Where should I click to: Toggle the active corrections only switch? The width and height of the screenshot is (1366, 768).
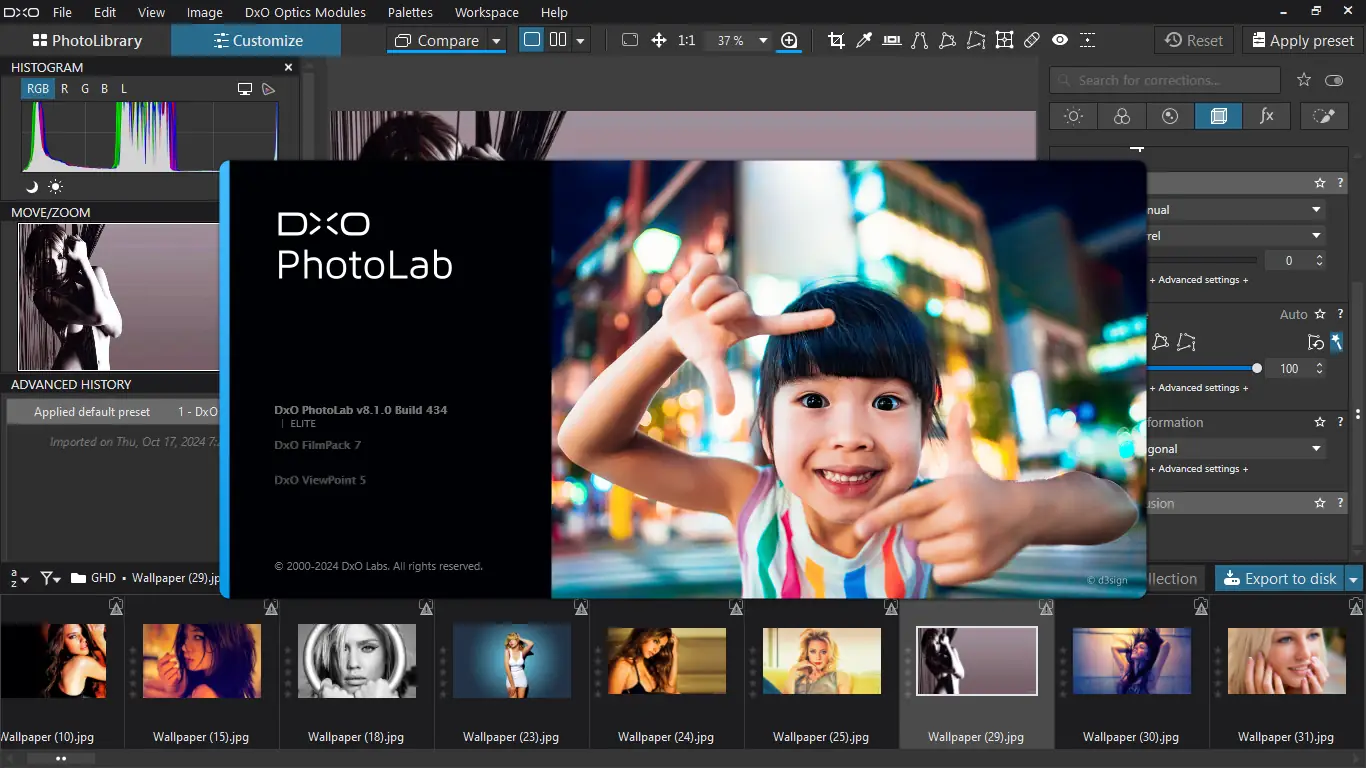pyautogui.click(x=1334, y=80)
